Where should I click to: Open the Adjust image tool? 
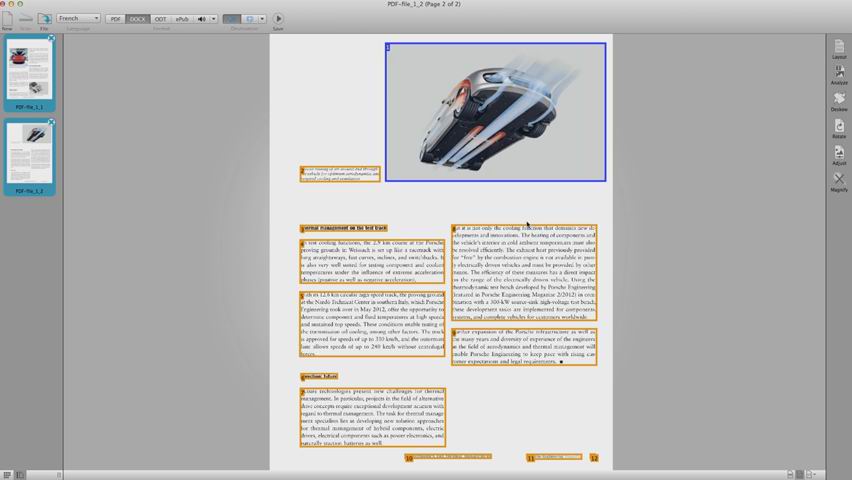839,153
